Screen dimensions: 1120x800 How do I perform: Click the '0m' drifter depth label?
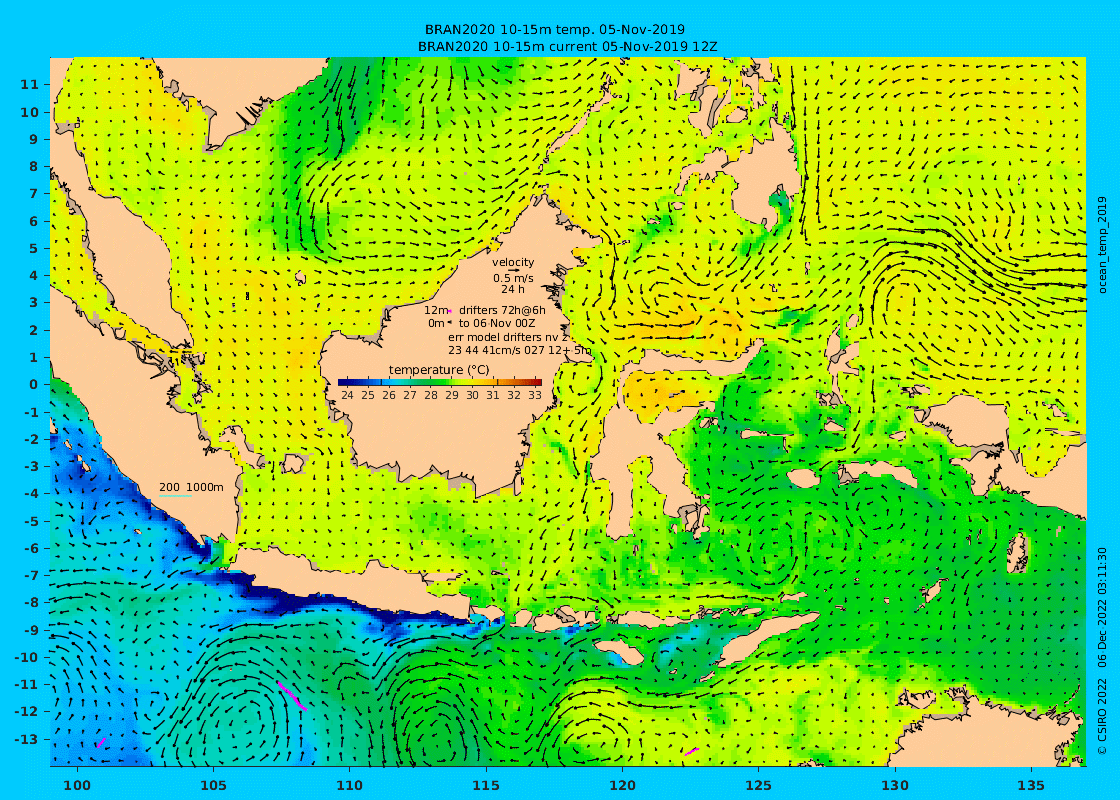[x=436, y=323]
